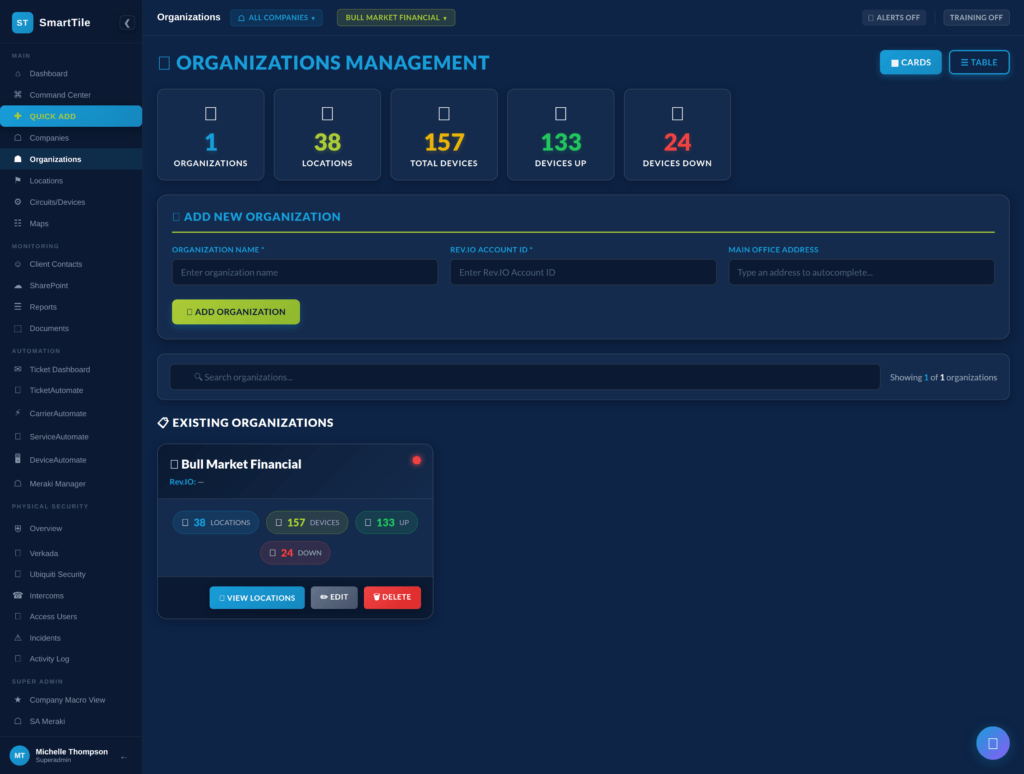Click the DeviceAutomate device icon

[x=18, y=459]
